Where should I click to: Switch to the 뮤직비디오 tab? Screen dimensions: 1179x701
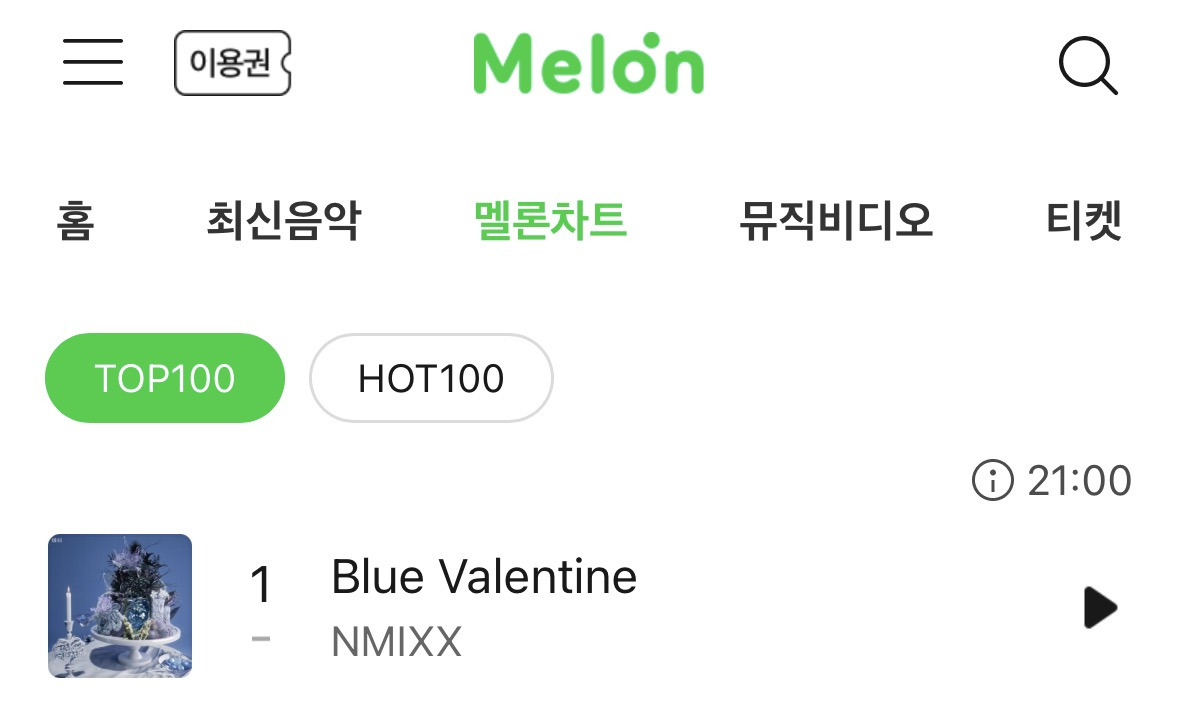pos(835,221)
